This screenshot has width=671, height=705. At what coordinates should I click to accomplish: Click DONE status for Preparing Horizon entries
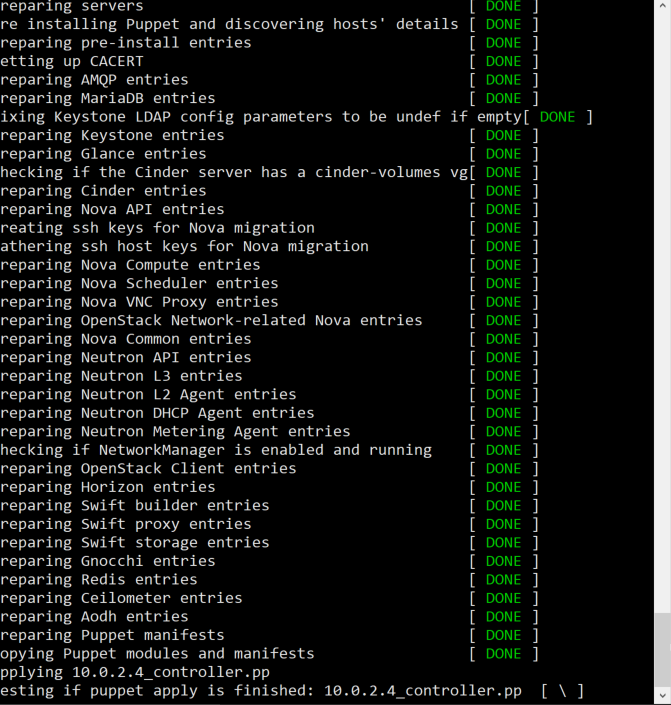point(503,487)
